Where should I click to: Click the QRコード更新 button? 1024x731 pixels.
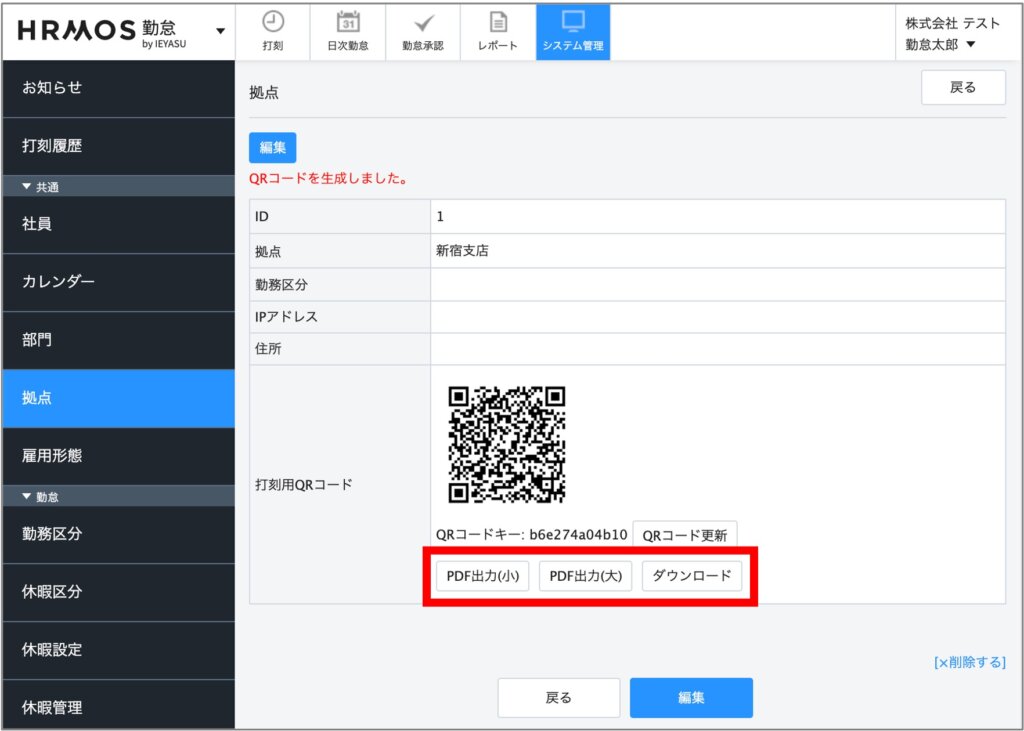[x=684, y=535]
